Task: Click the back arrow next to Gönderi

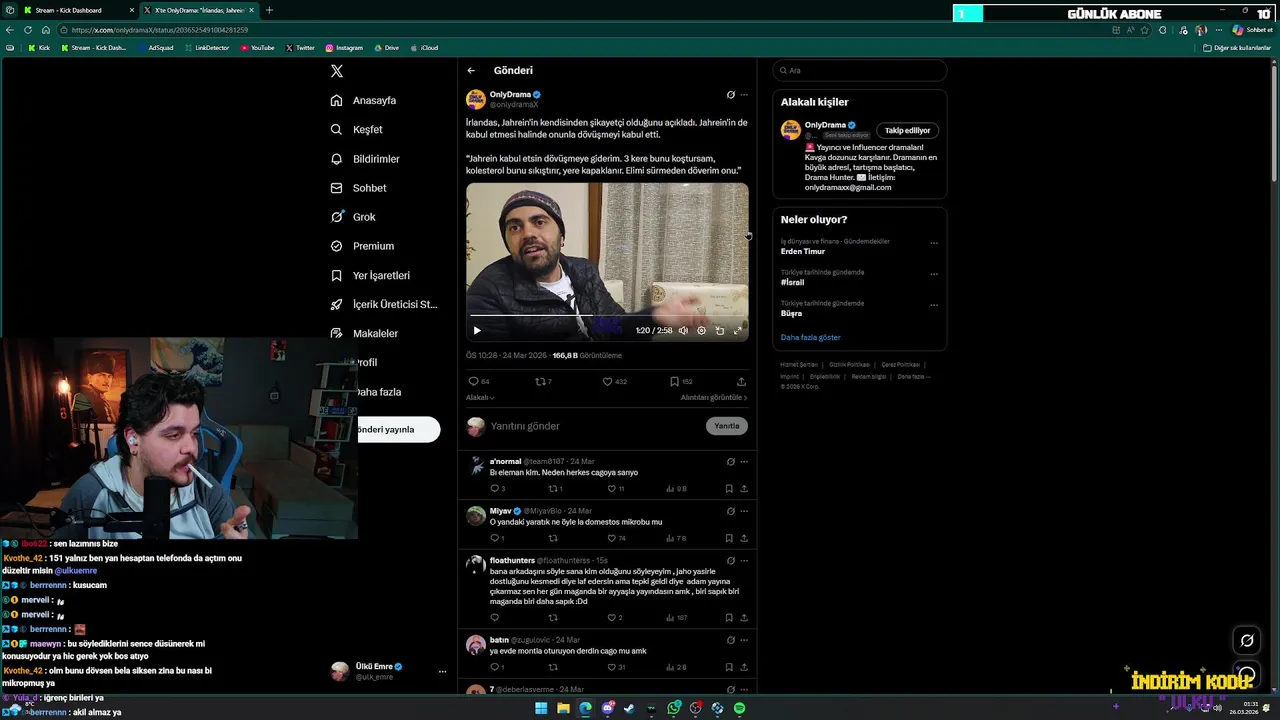Action: tap(471, 71)
